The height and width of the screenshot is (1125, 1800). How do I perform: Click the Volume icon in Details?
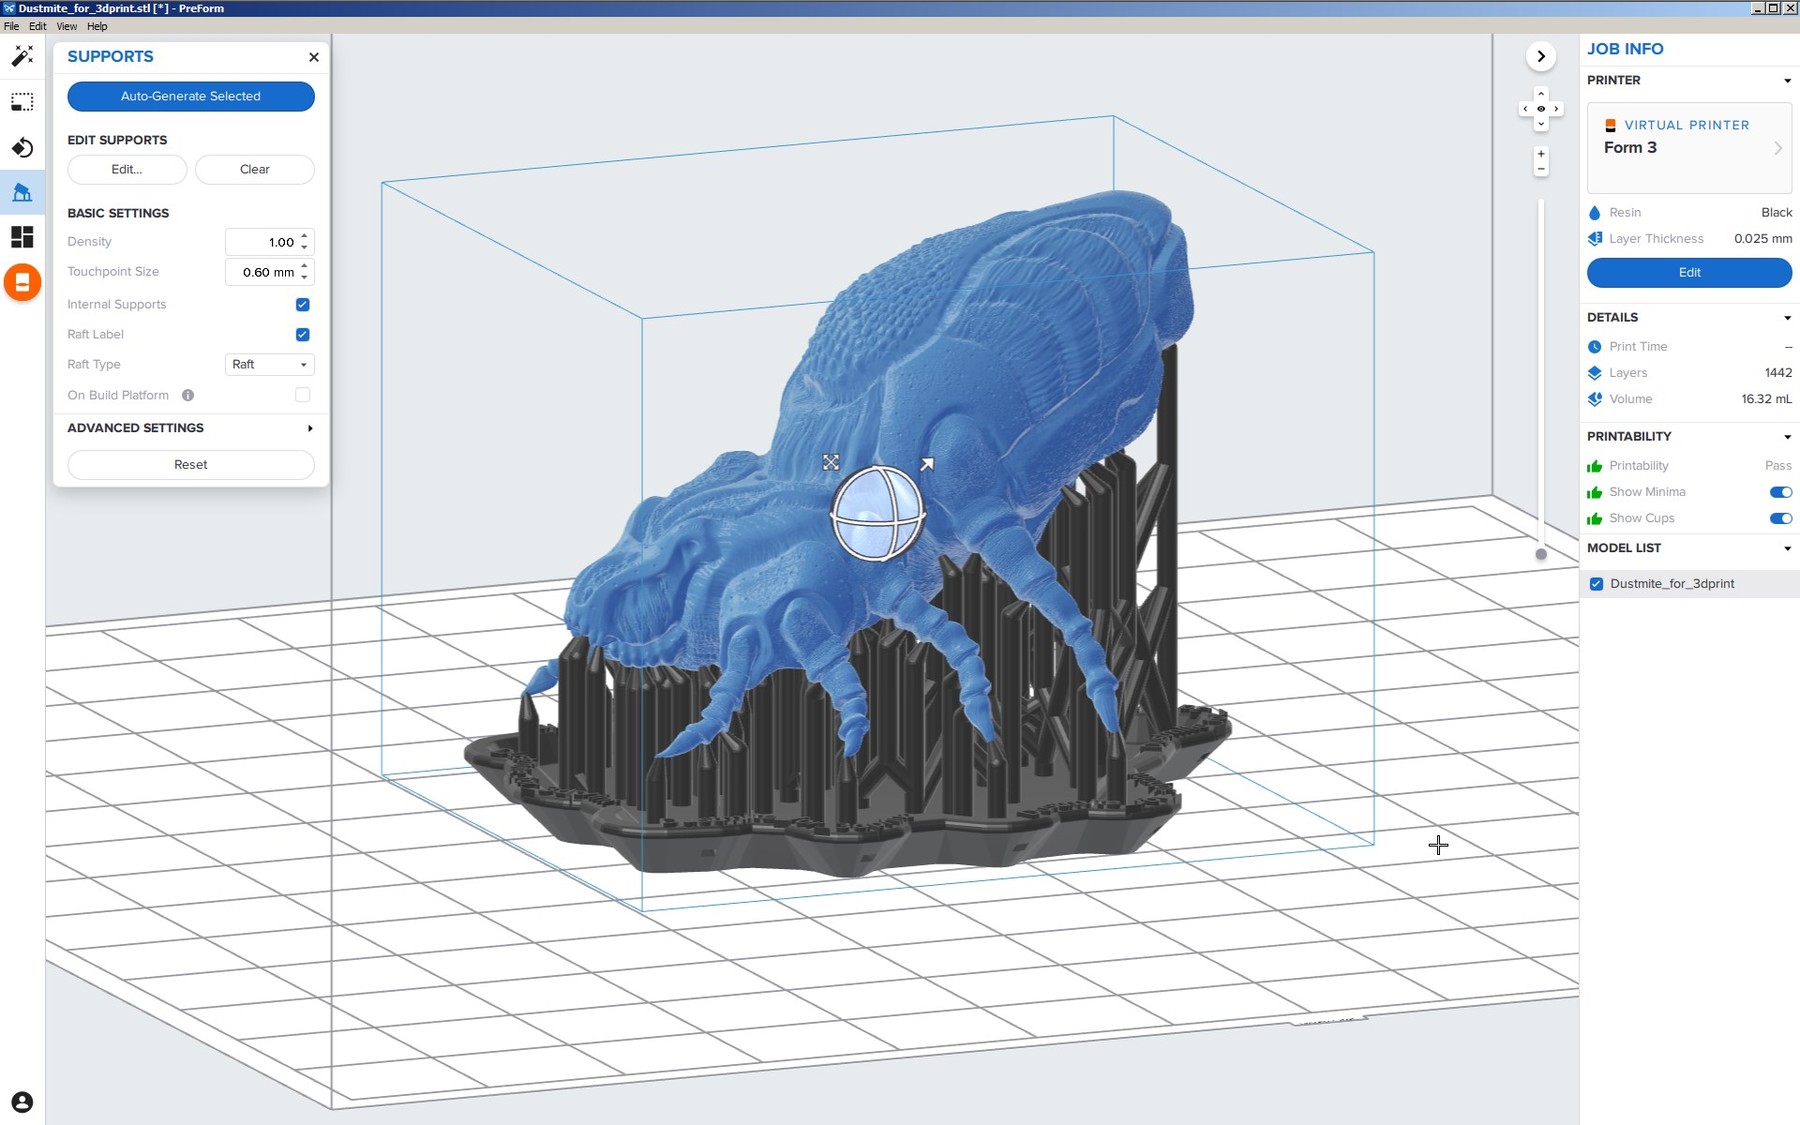tap(1594, 399)
